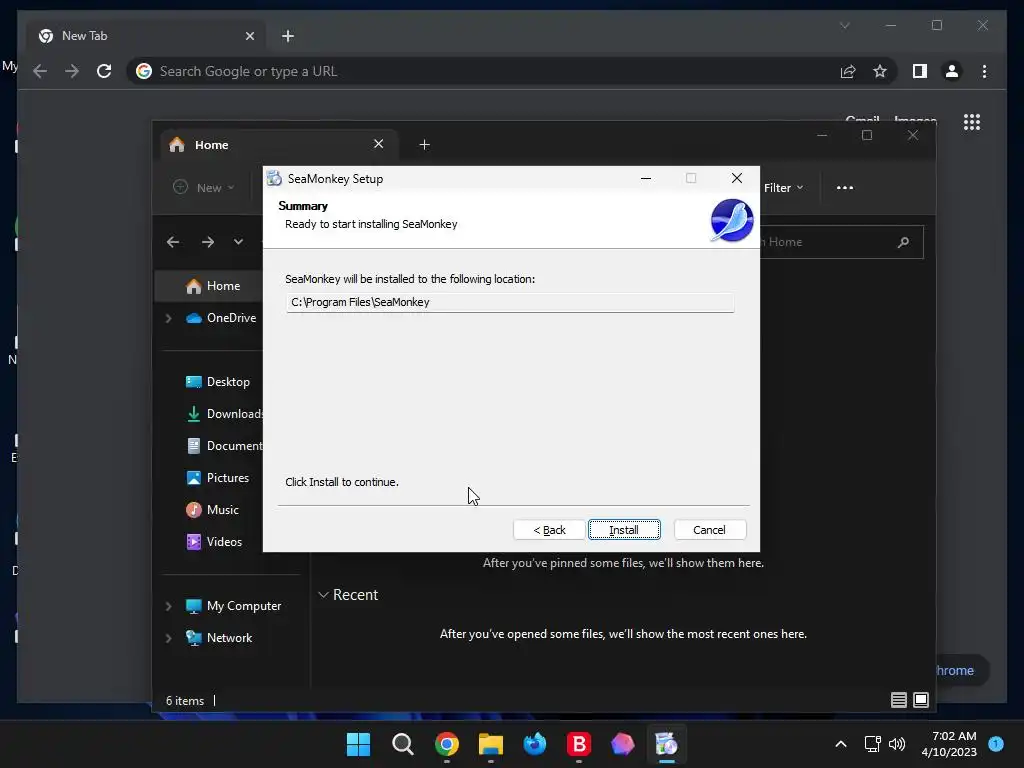This screenshot has height=768, width=1024.
Task: Cancel the SeaMonkey installation
Action: click(x=709, y=530)
